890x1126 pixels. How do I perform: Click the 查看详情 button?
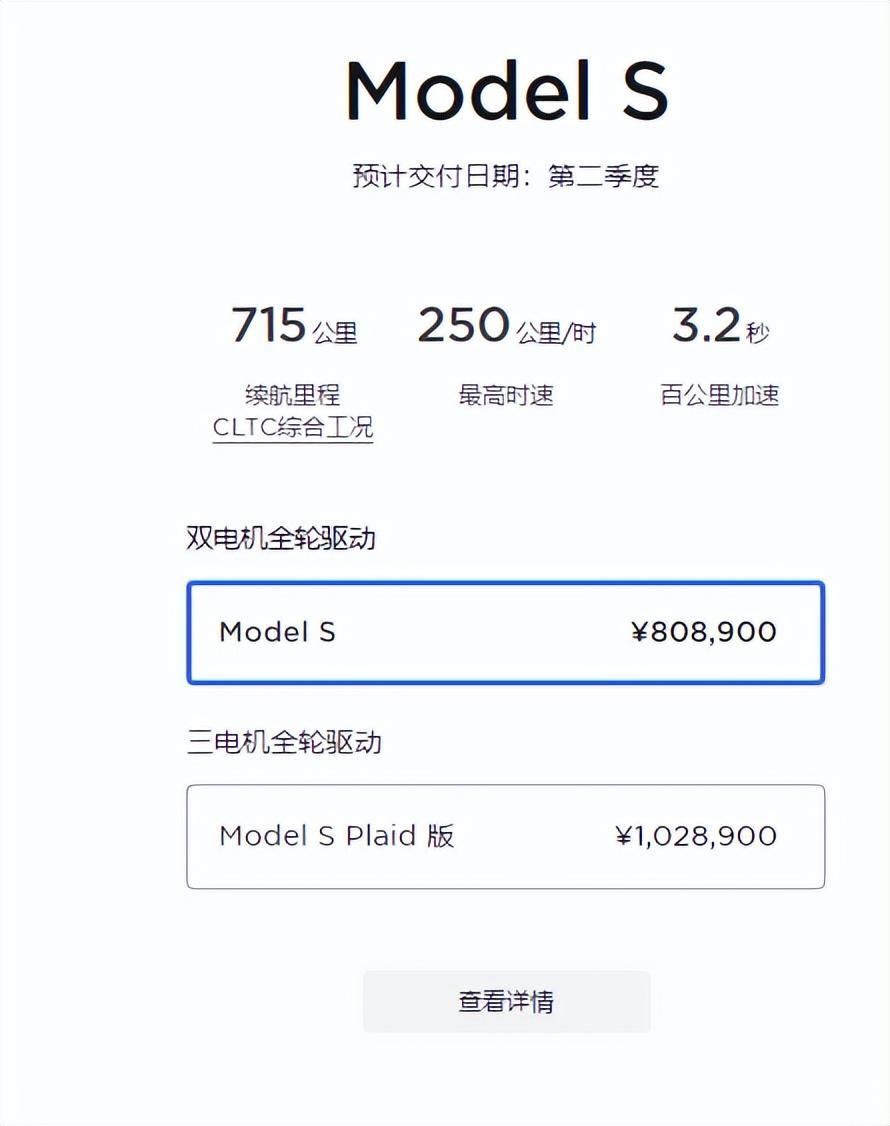[506, 1002]
